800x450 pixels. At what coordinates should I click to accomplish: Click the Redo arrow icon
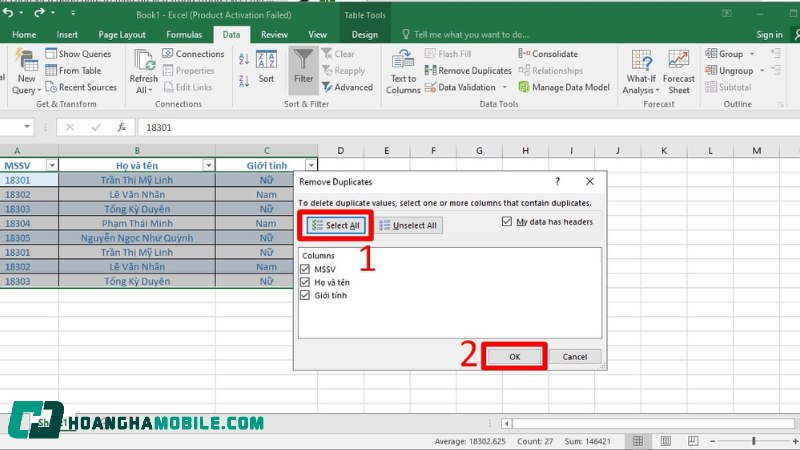pos(39,12)
